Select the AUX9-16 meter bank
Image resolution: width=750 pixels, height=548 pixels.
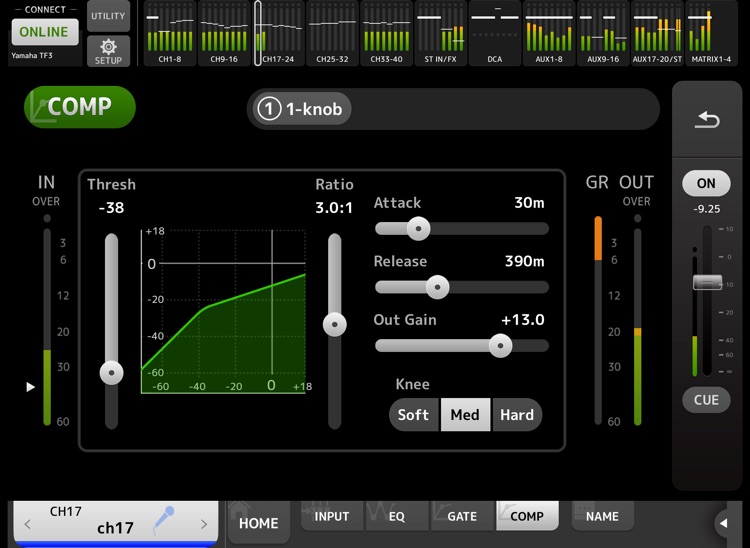coord(603,33)
